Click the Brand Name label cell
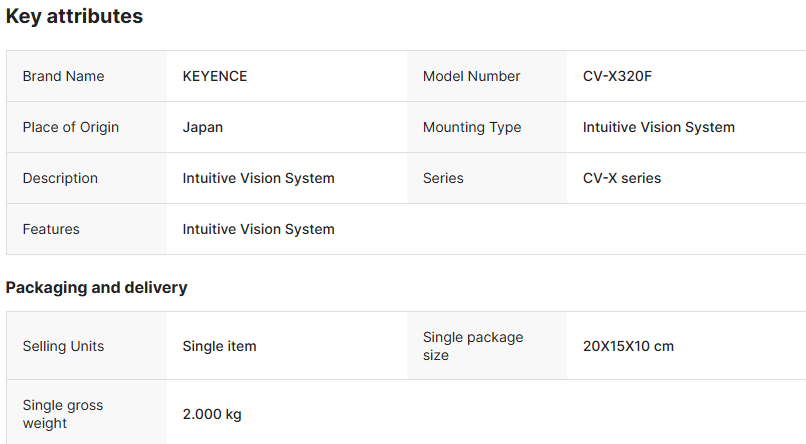Image resolution: width=806 pixels, height=444 pixels. click(x=63, y=76)
